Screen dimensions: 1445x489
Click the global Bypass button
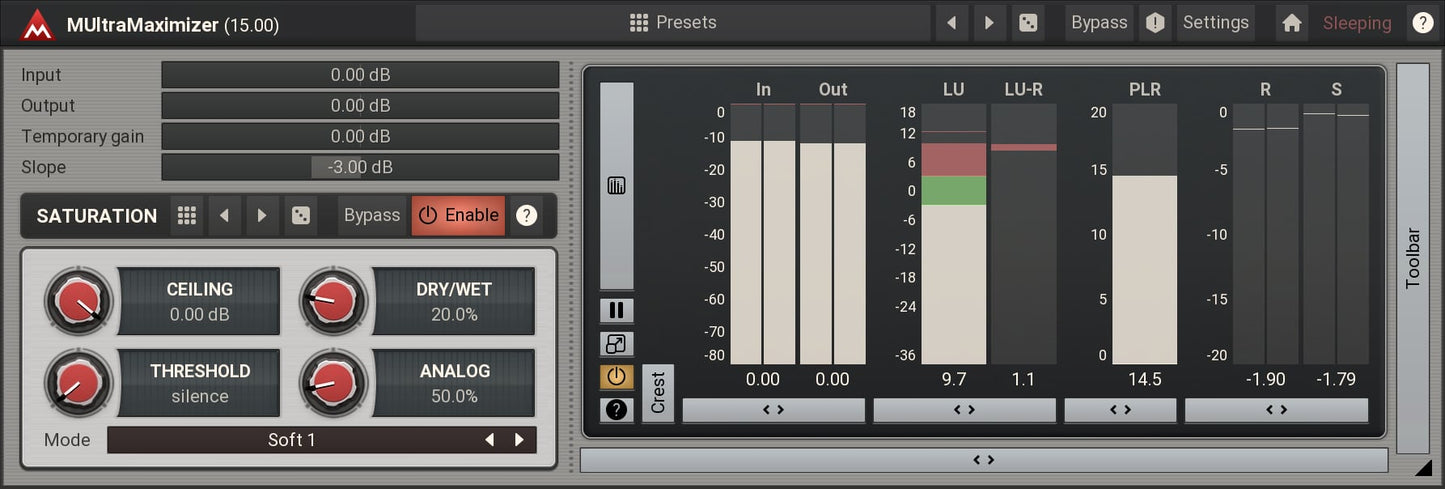coord(1098,23)
